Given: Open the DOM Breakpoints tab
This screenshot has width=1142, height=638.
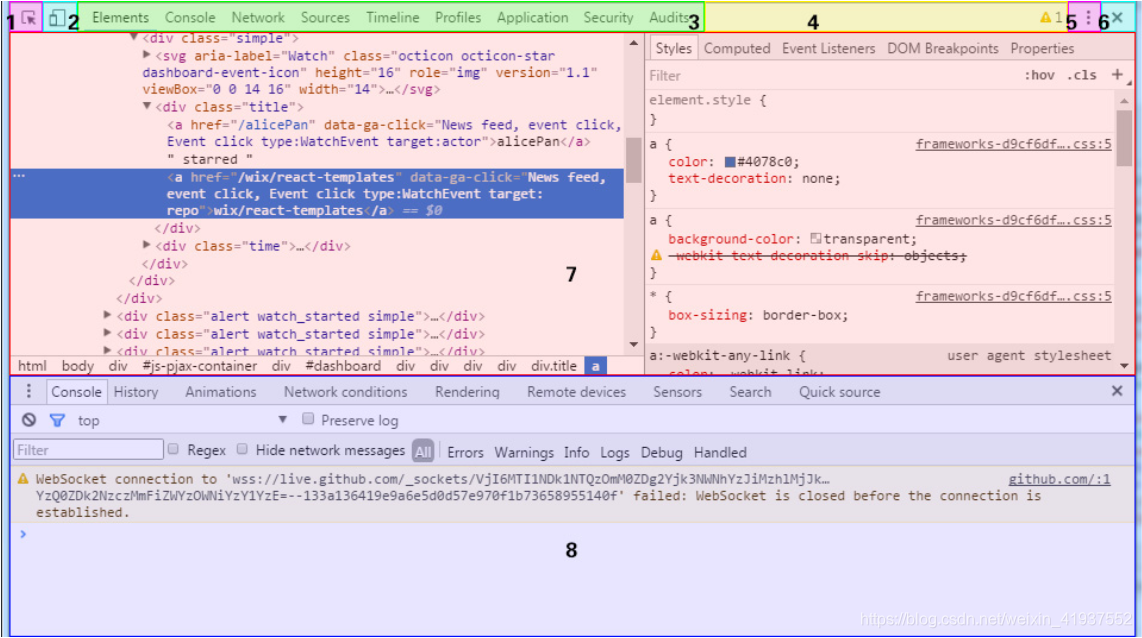Looking at the screenshot, I should pyautogui.click(x=942, y=48).
